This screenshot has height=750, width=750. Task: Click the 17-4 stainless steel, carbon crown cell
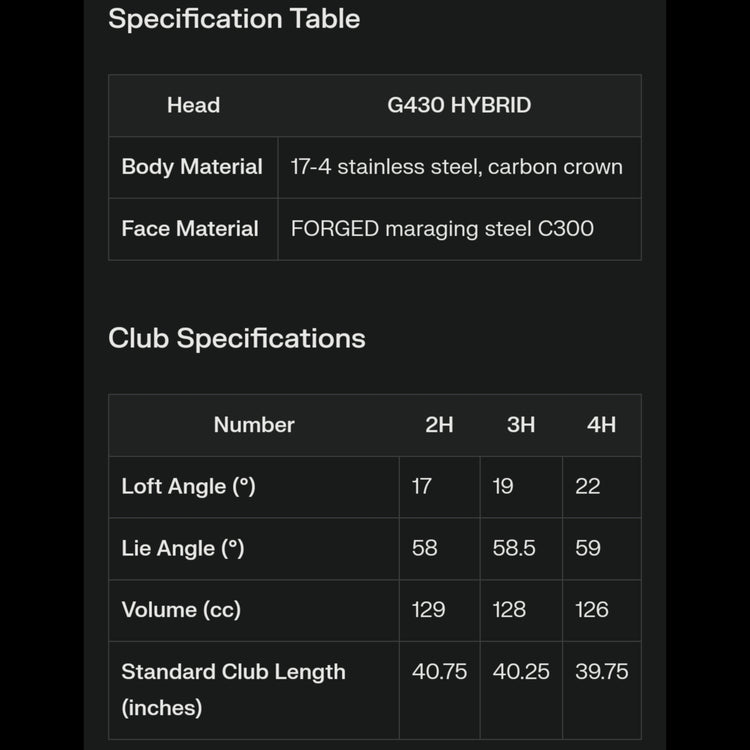(x=456, y=167)
